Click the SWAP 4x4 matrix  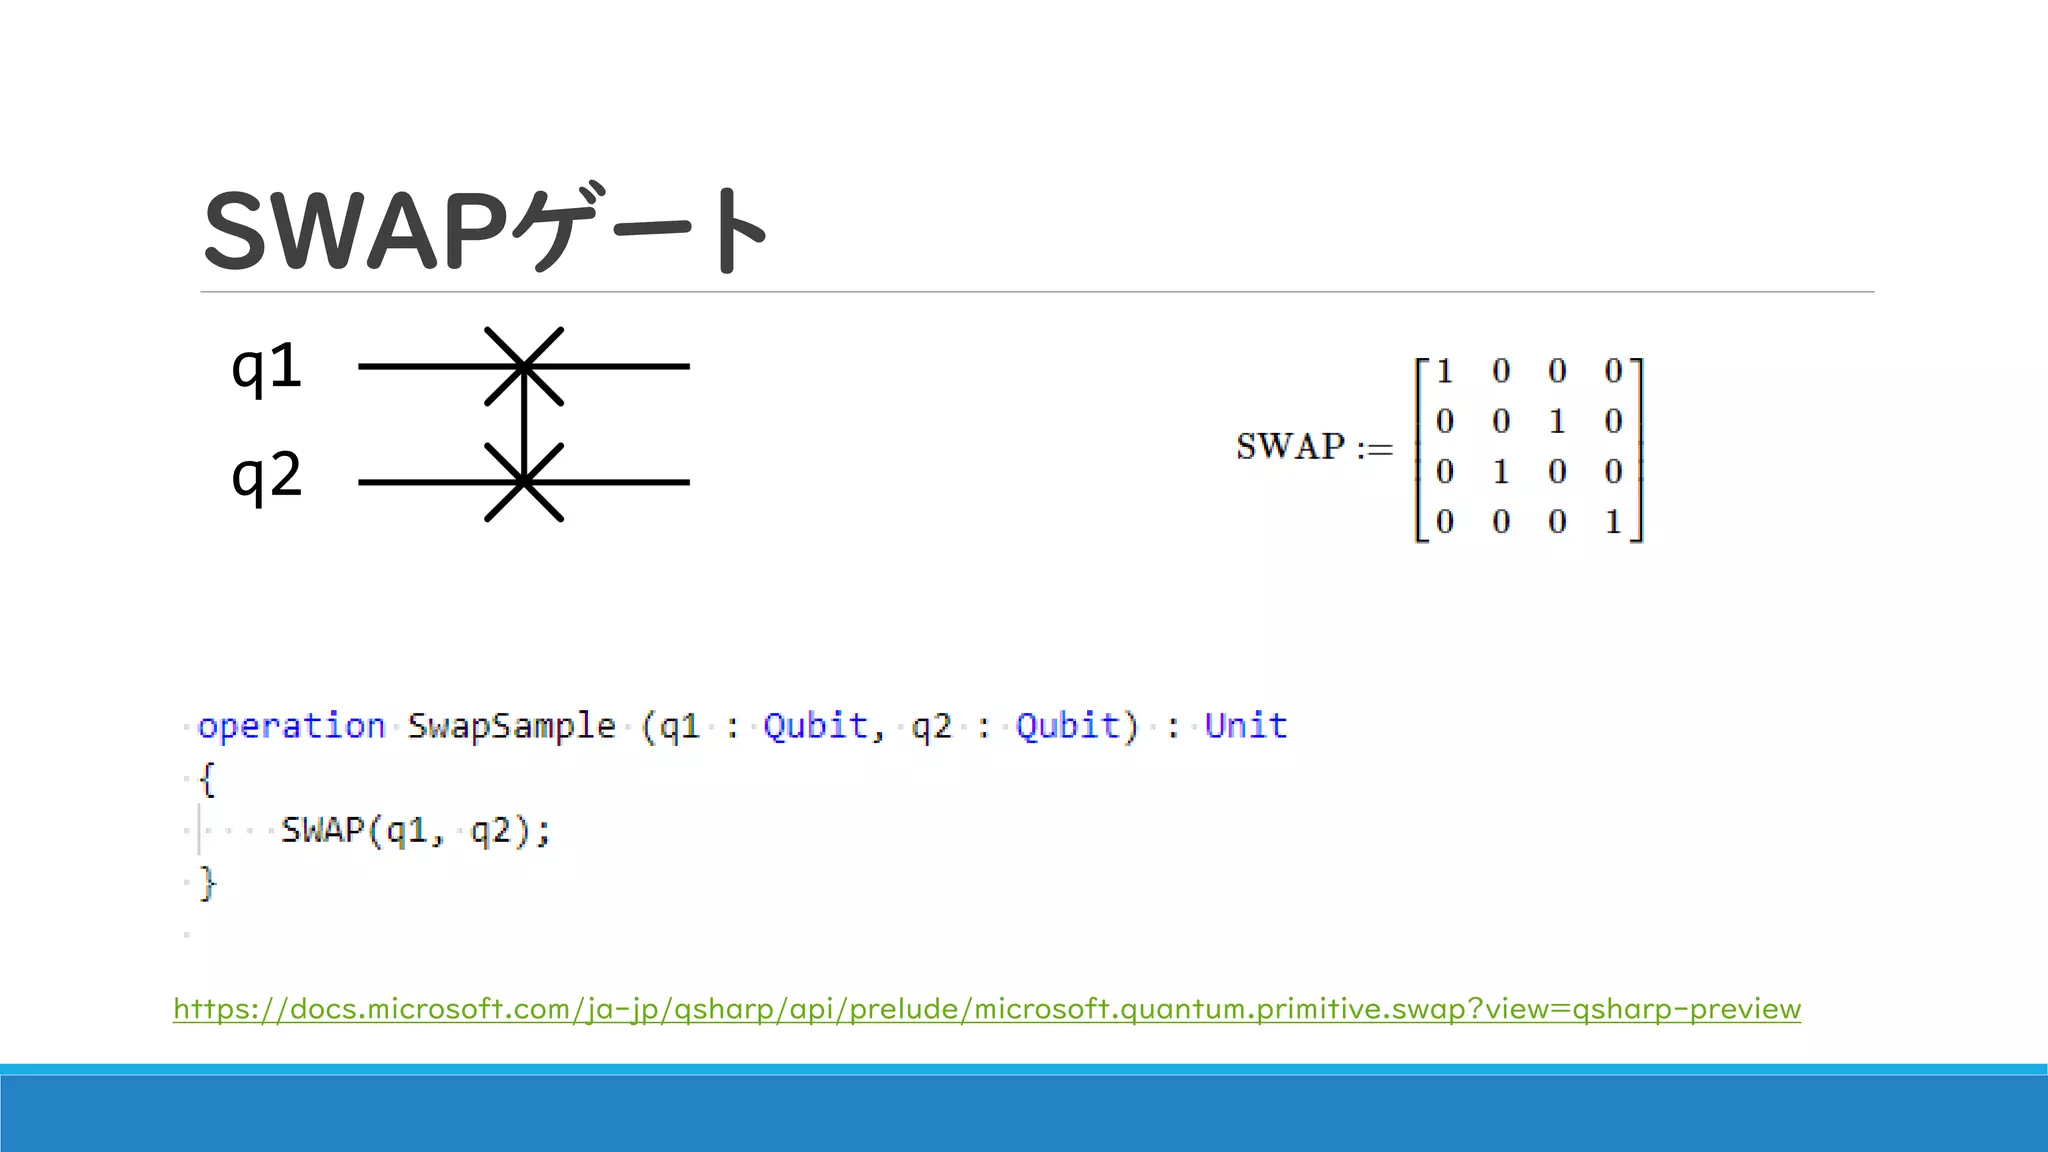(x=1529, y=449)
